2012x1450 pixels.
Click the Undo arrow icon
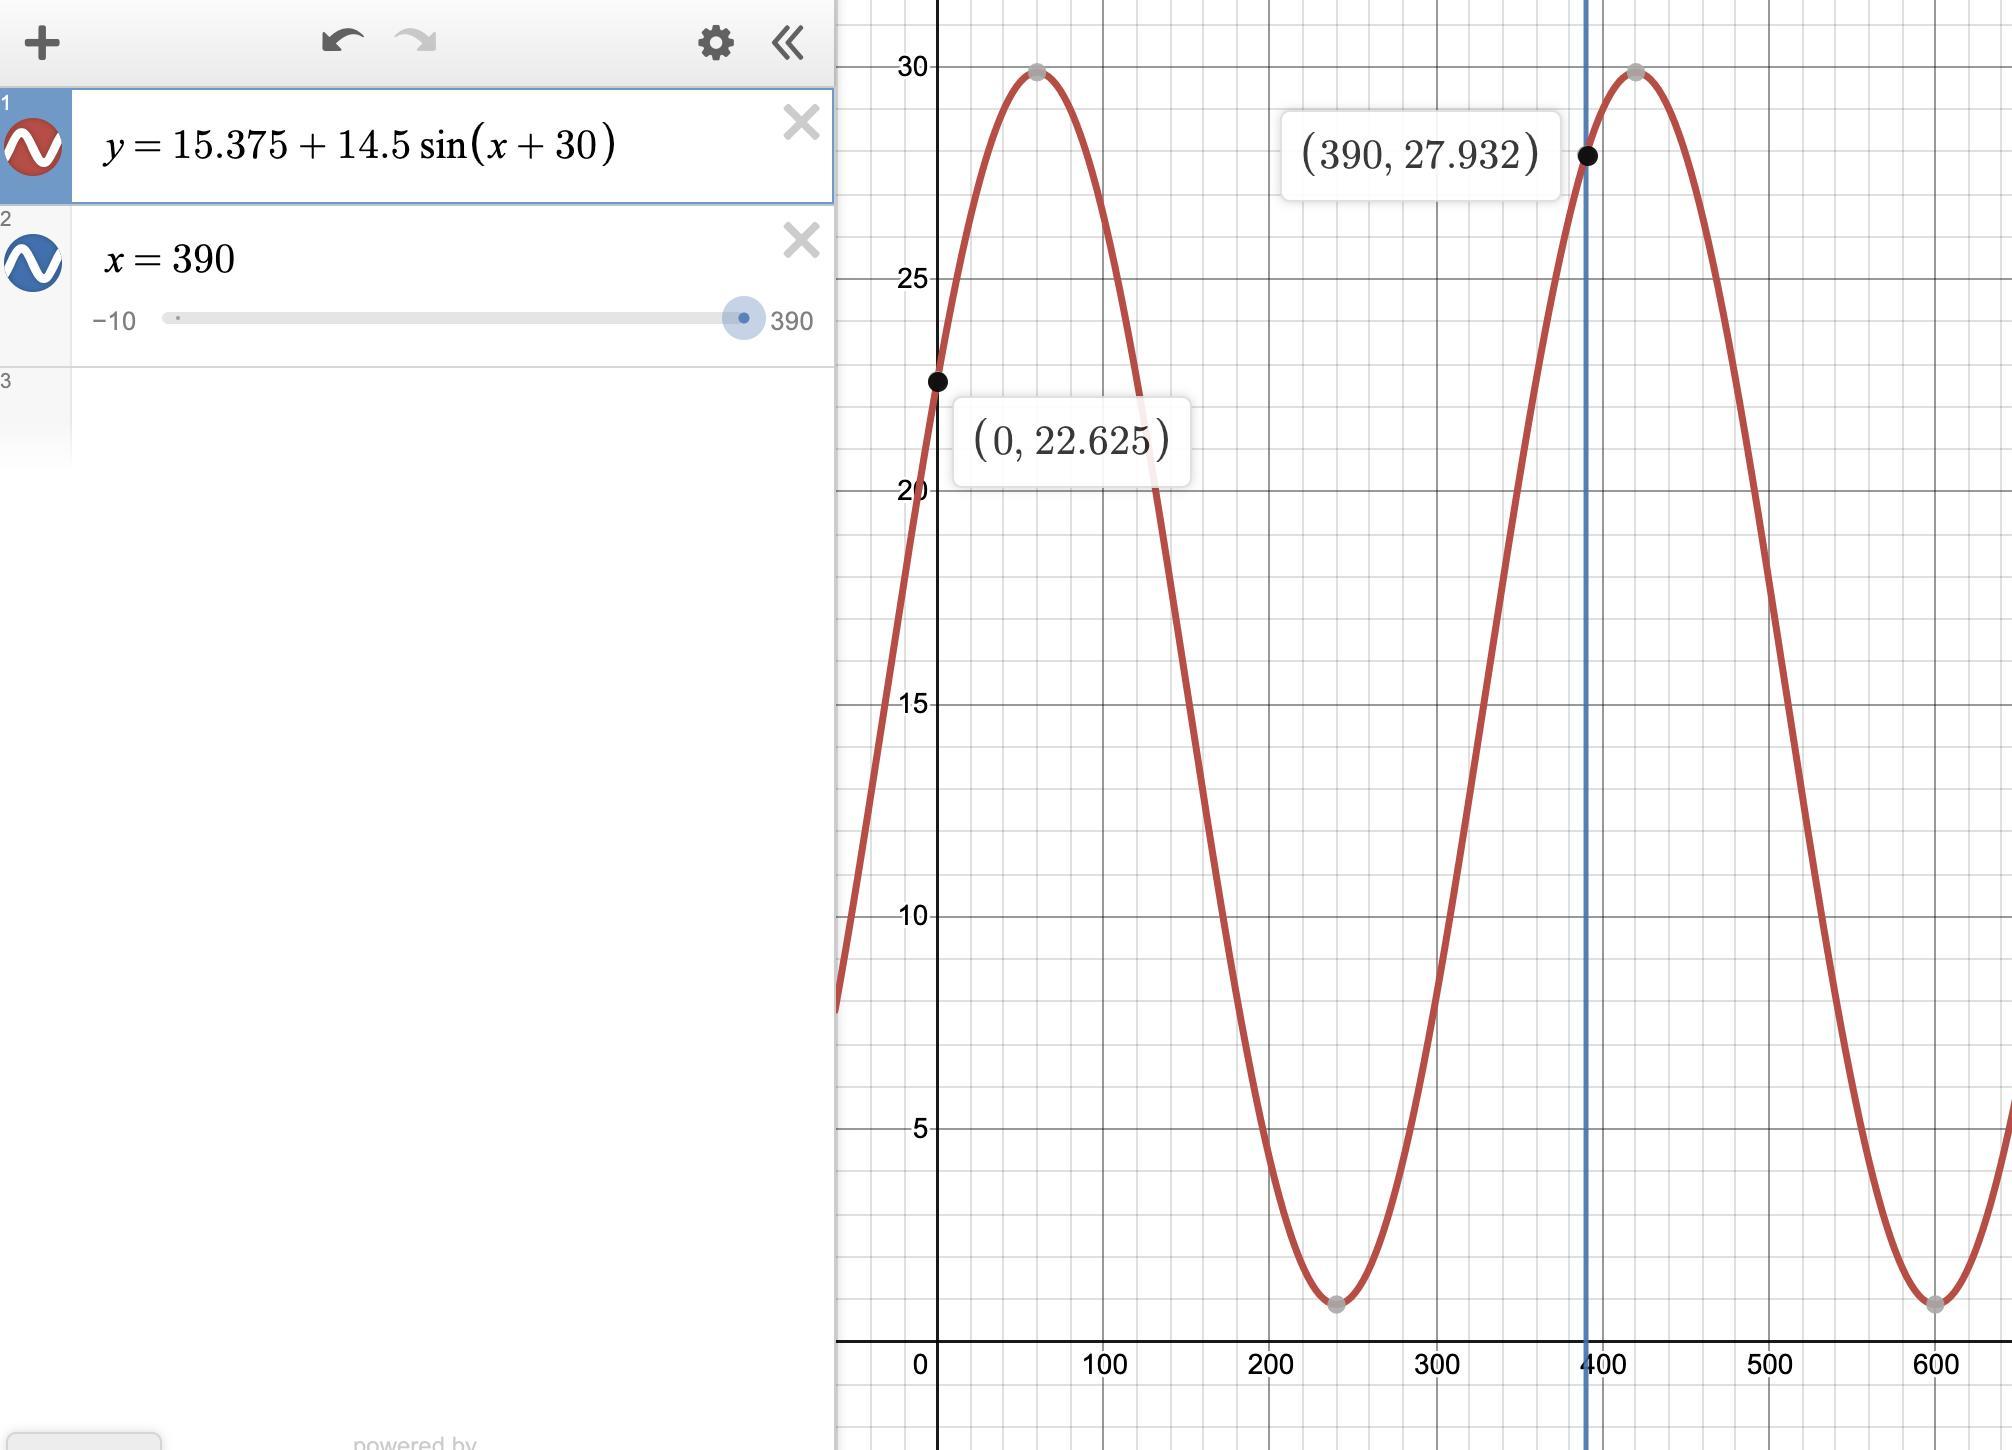click(342, 41)
